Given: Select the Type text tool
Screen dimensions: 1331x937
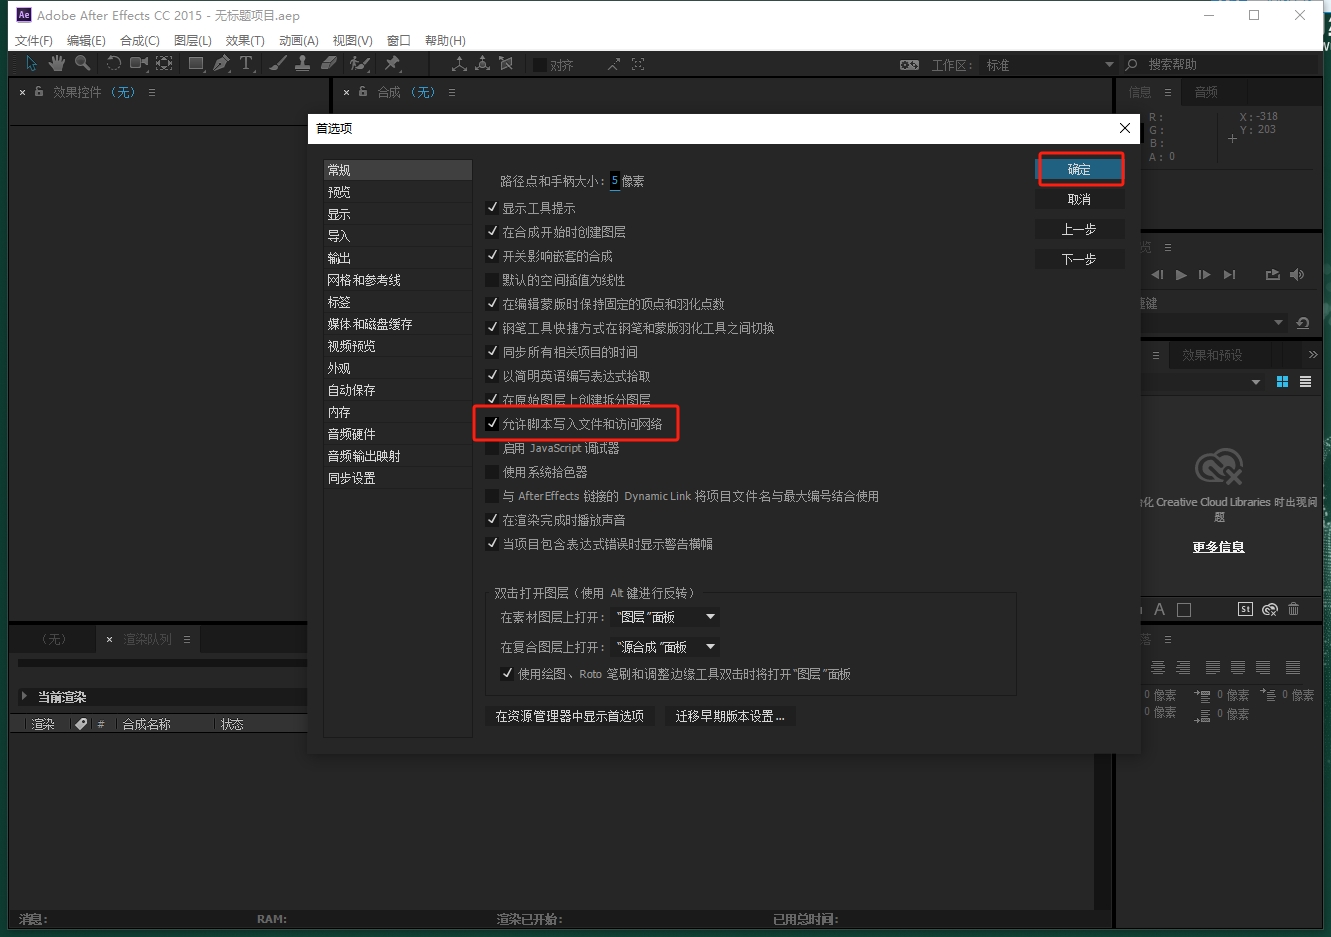Looking at the screenshot, I should click(246, 64).
